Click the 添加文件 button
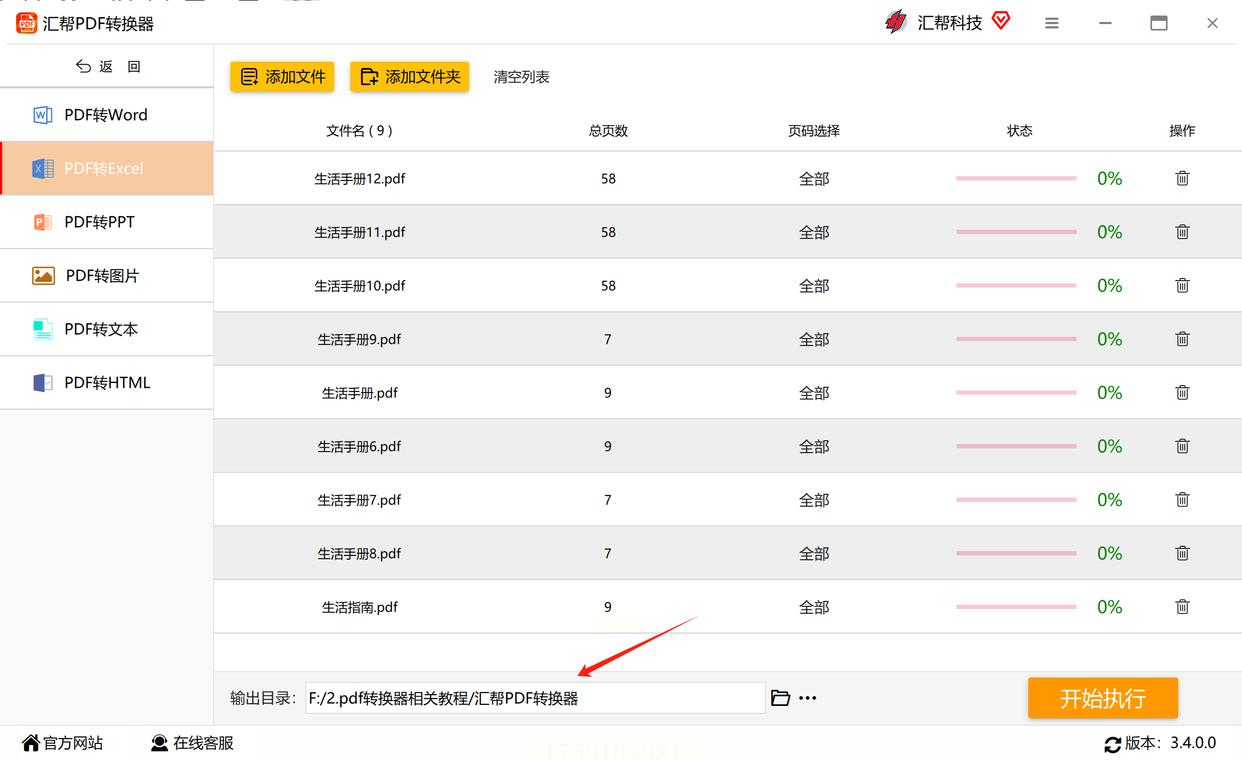 point(282,77)
